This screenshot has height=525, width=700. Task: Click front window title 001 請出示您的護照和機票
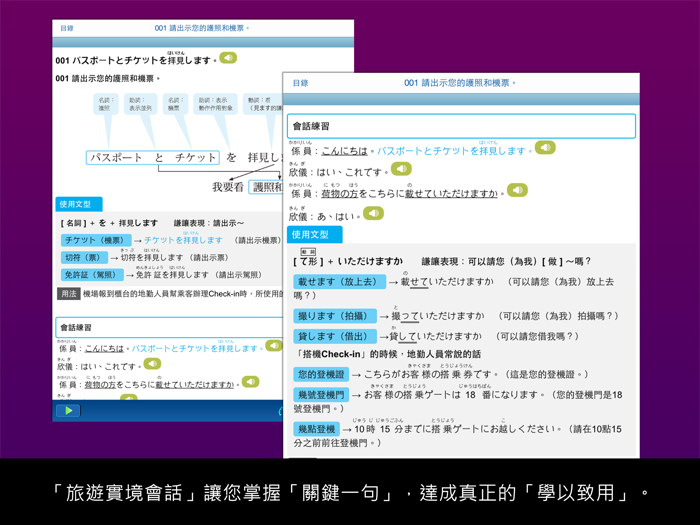pos(460,83)
